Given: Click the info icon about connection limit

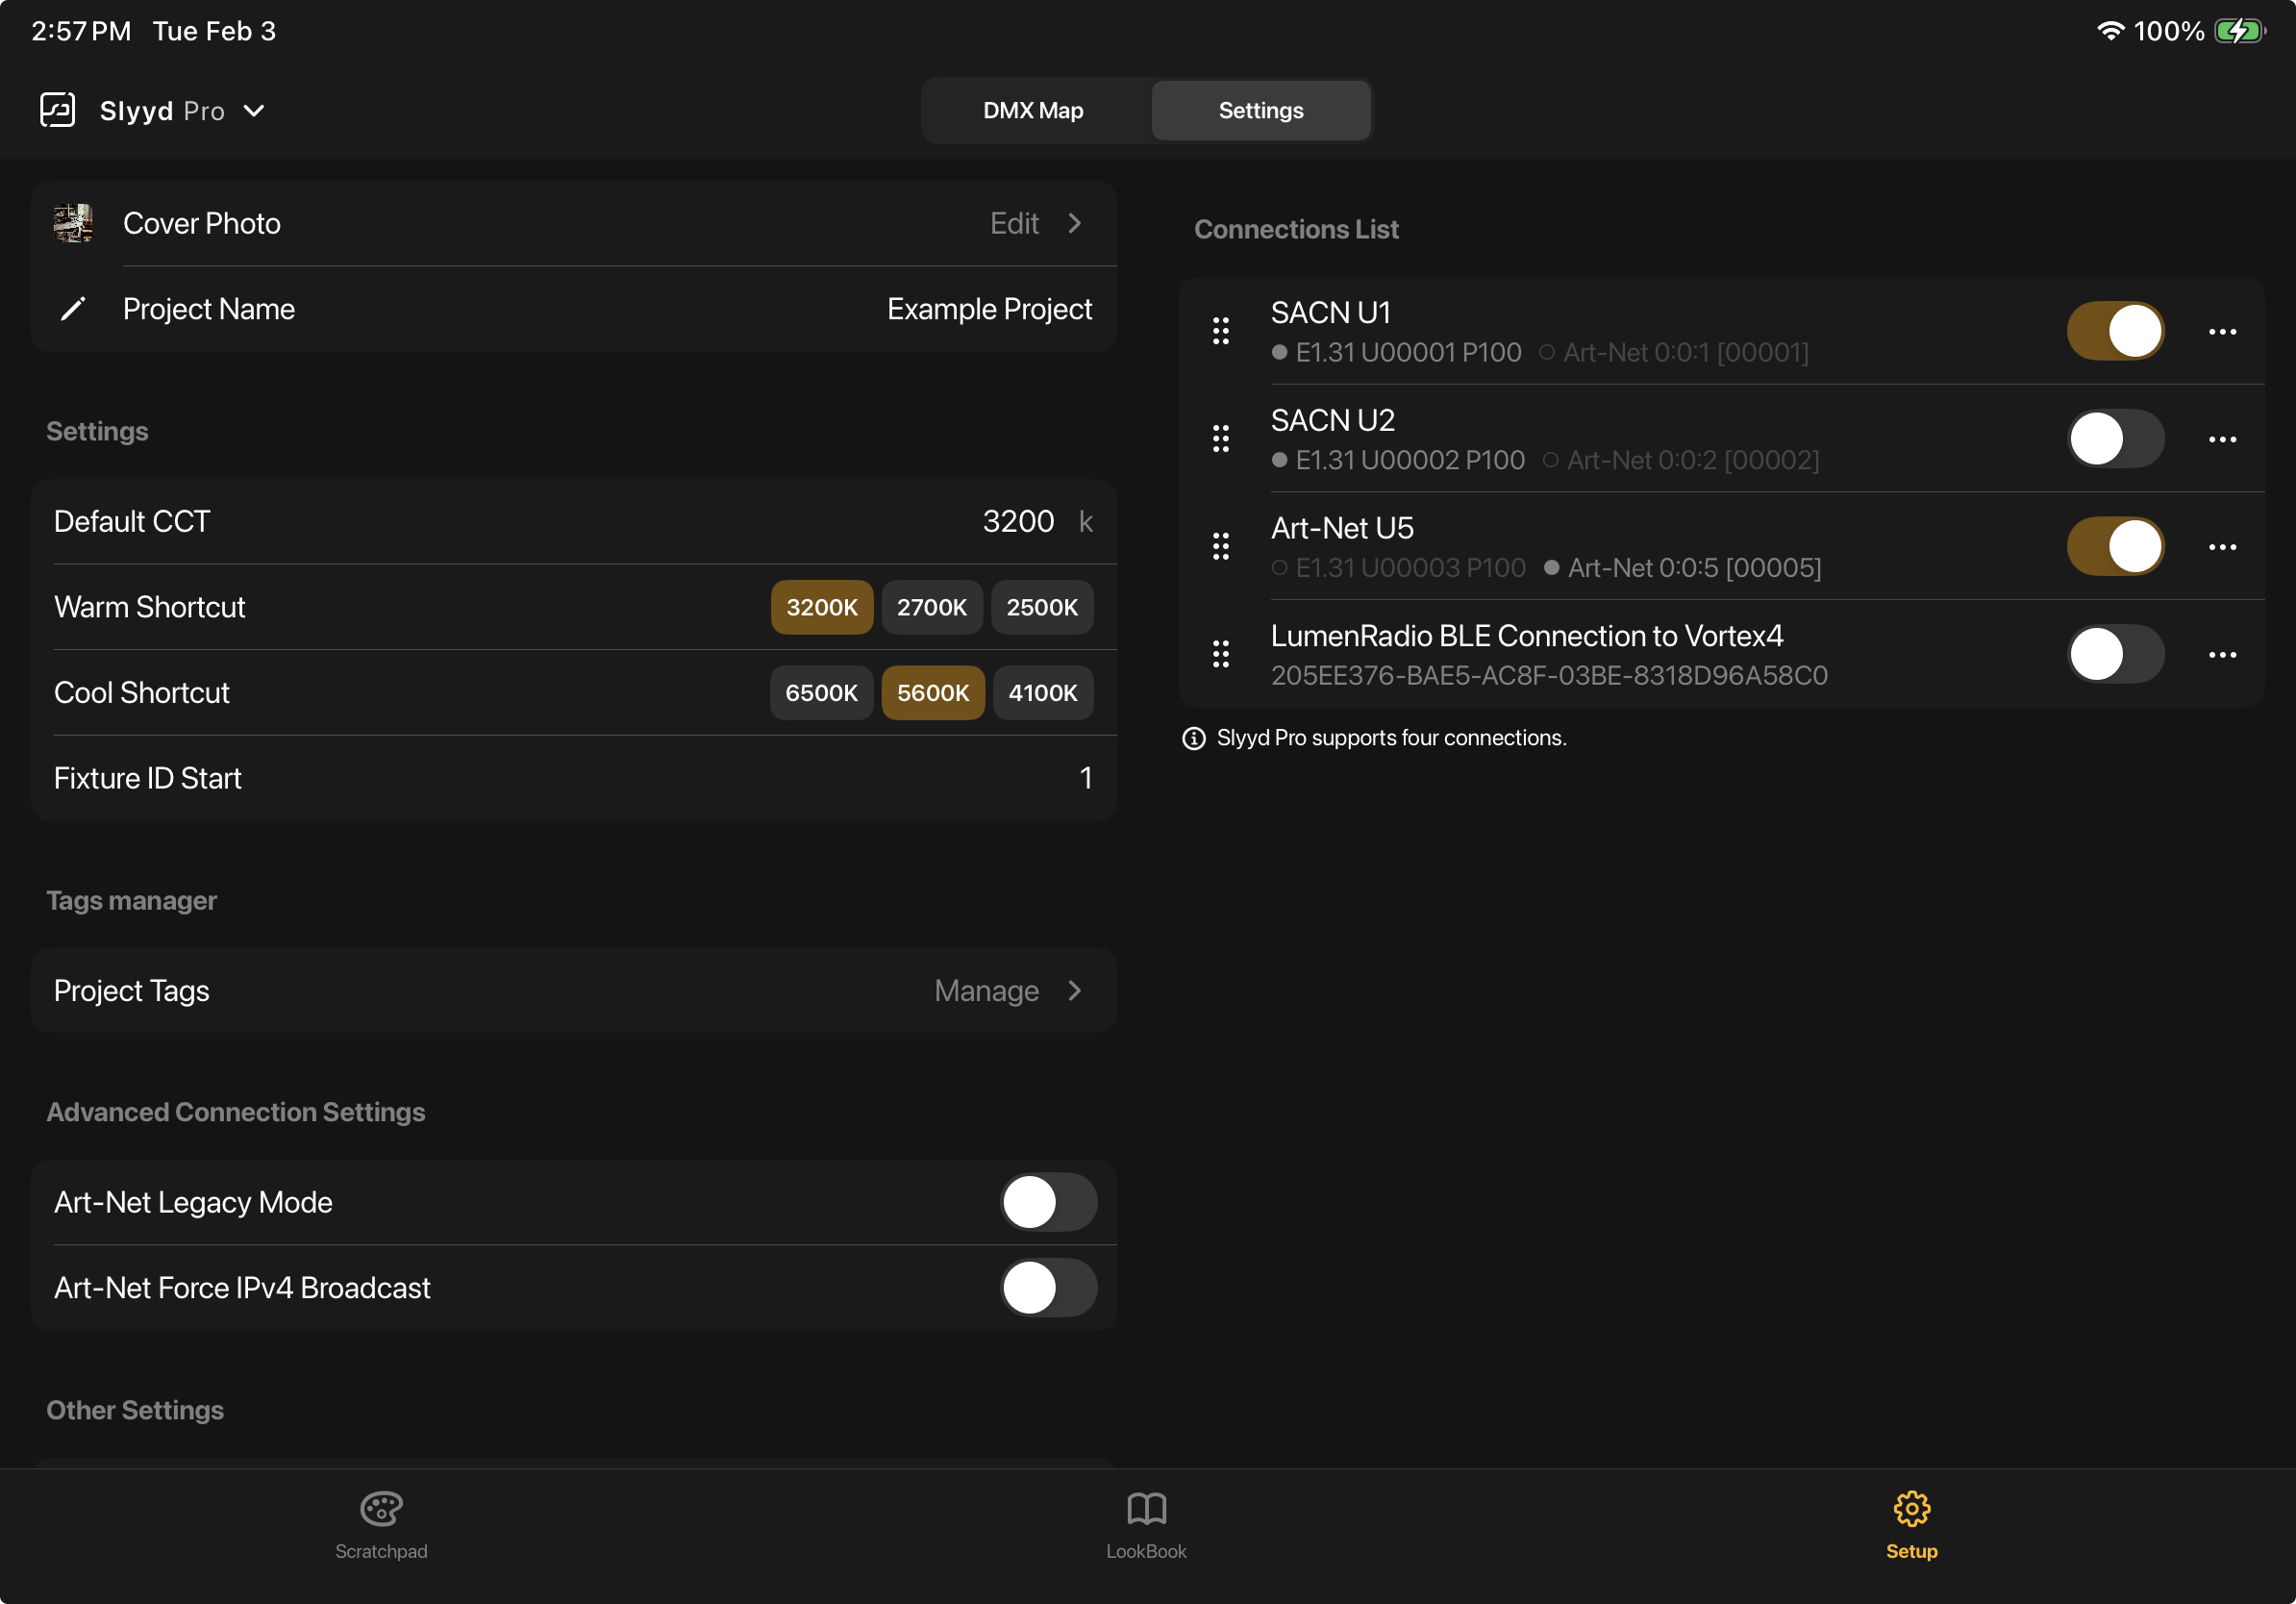Looking at the screenshot, I should 1194,738.
